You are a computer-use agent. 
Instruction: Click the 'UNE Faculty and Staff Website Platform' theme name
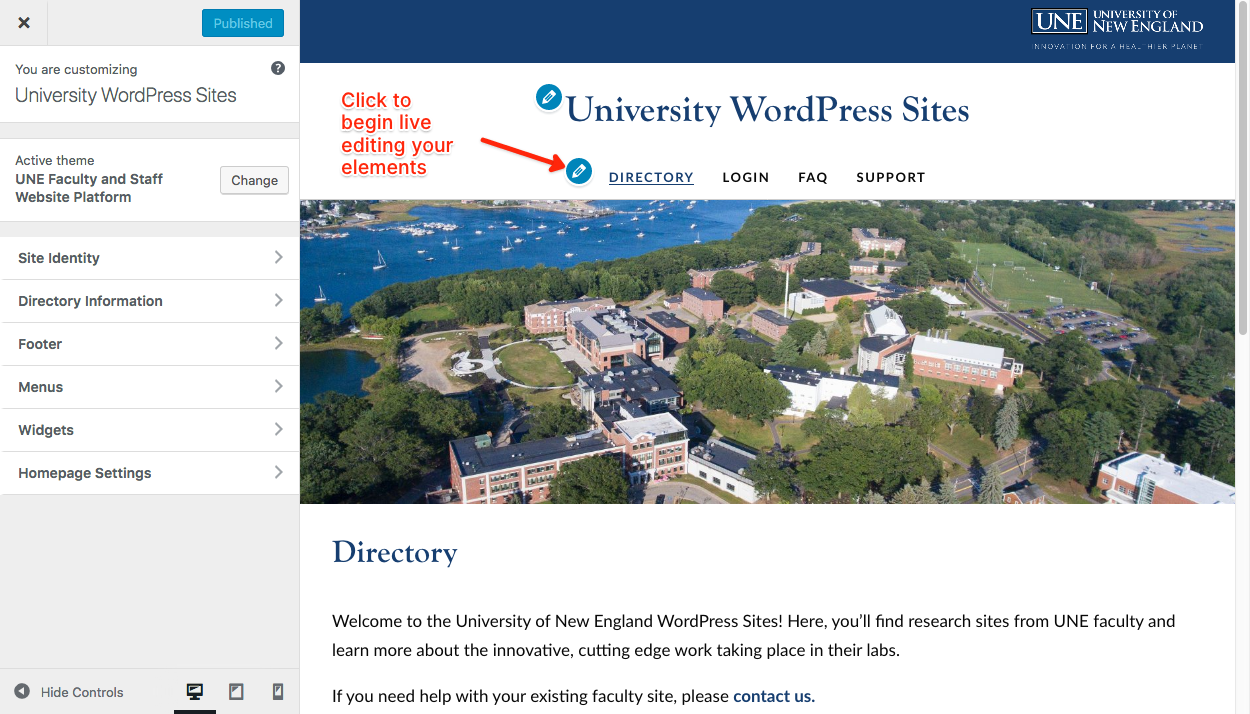(x=89, y=188)
